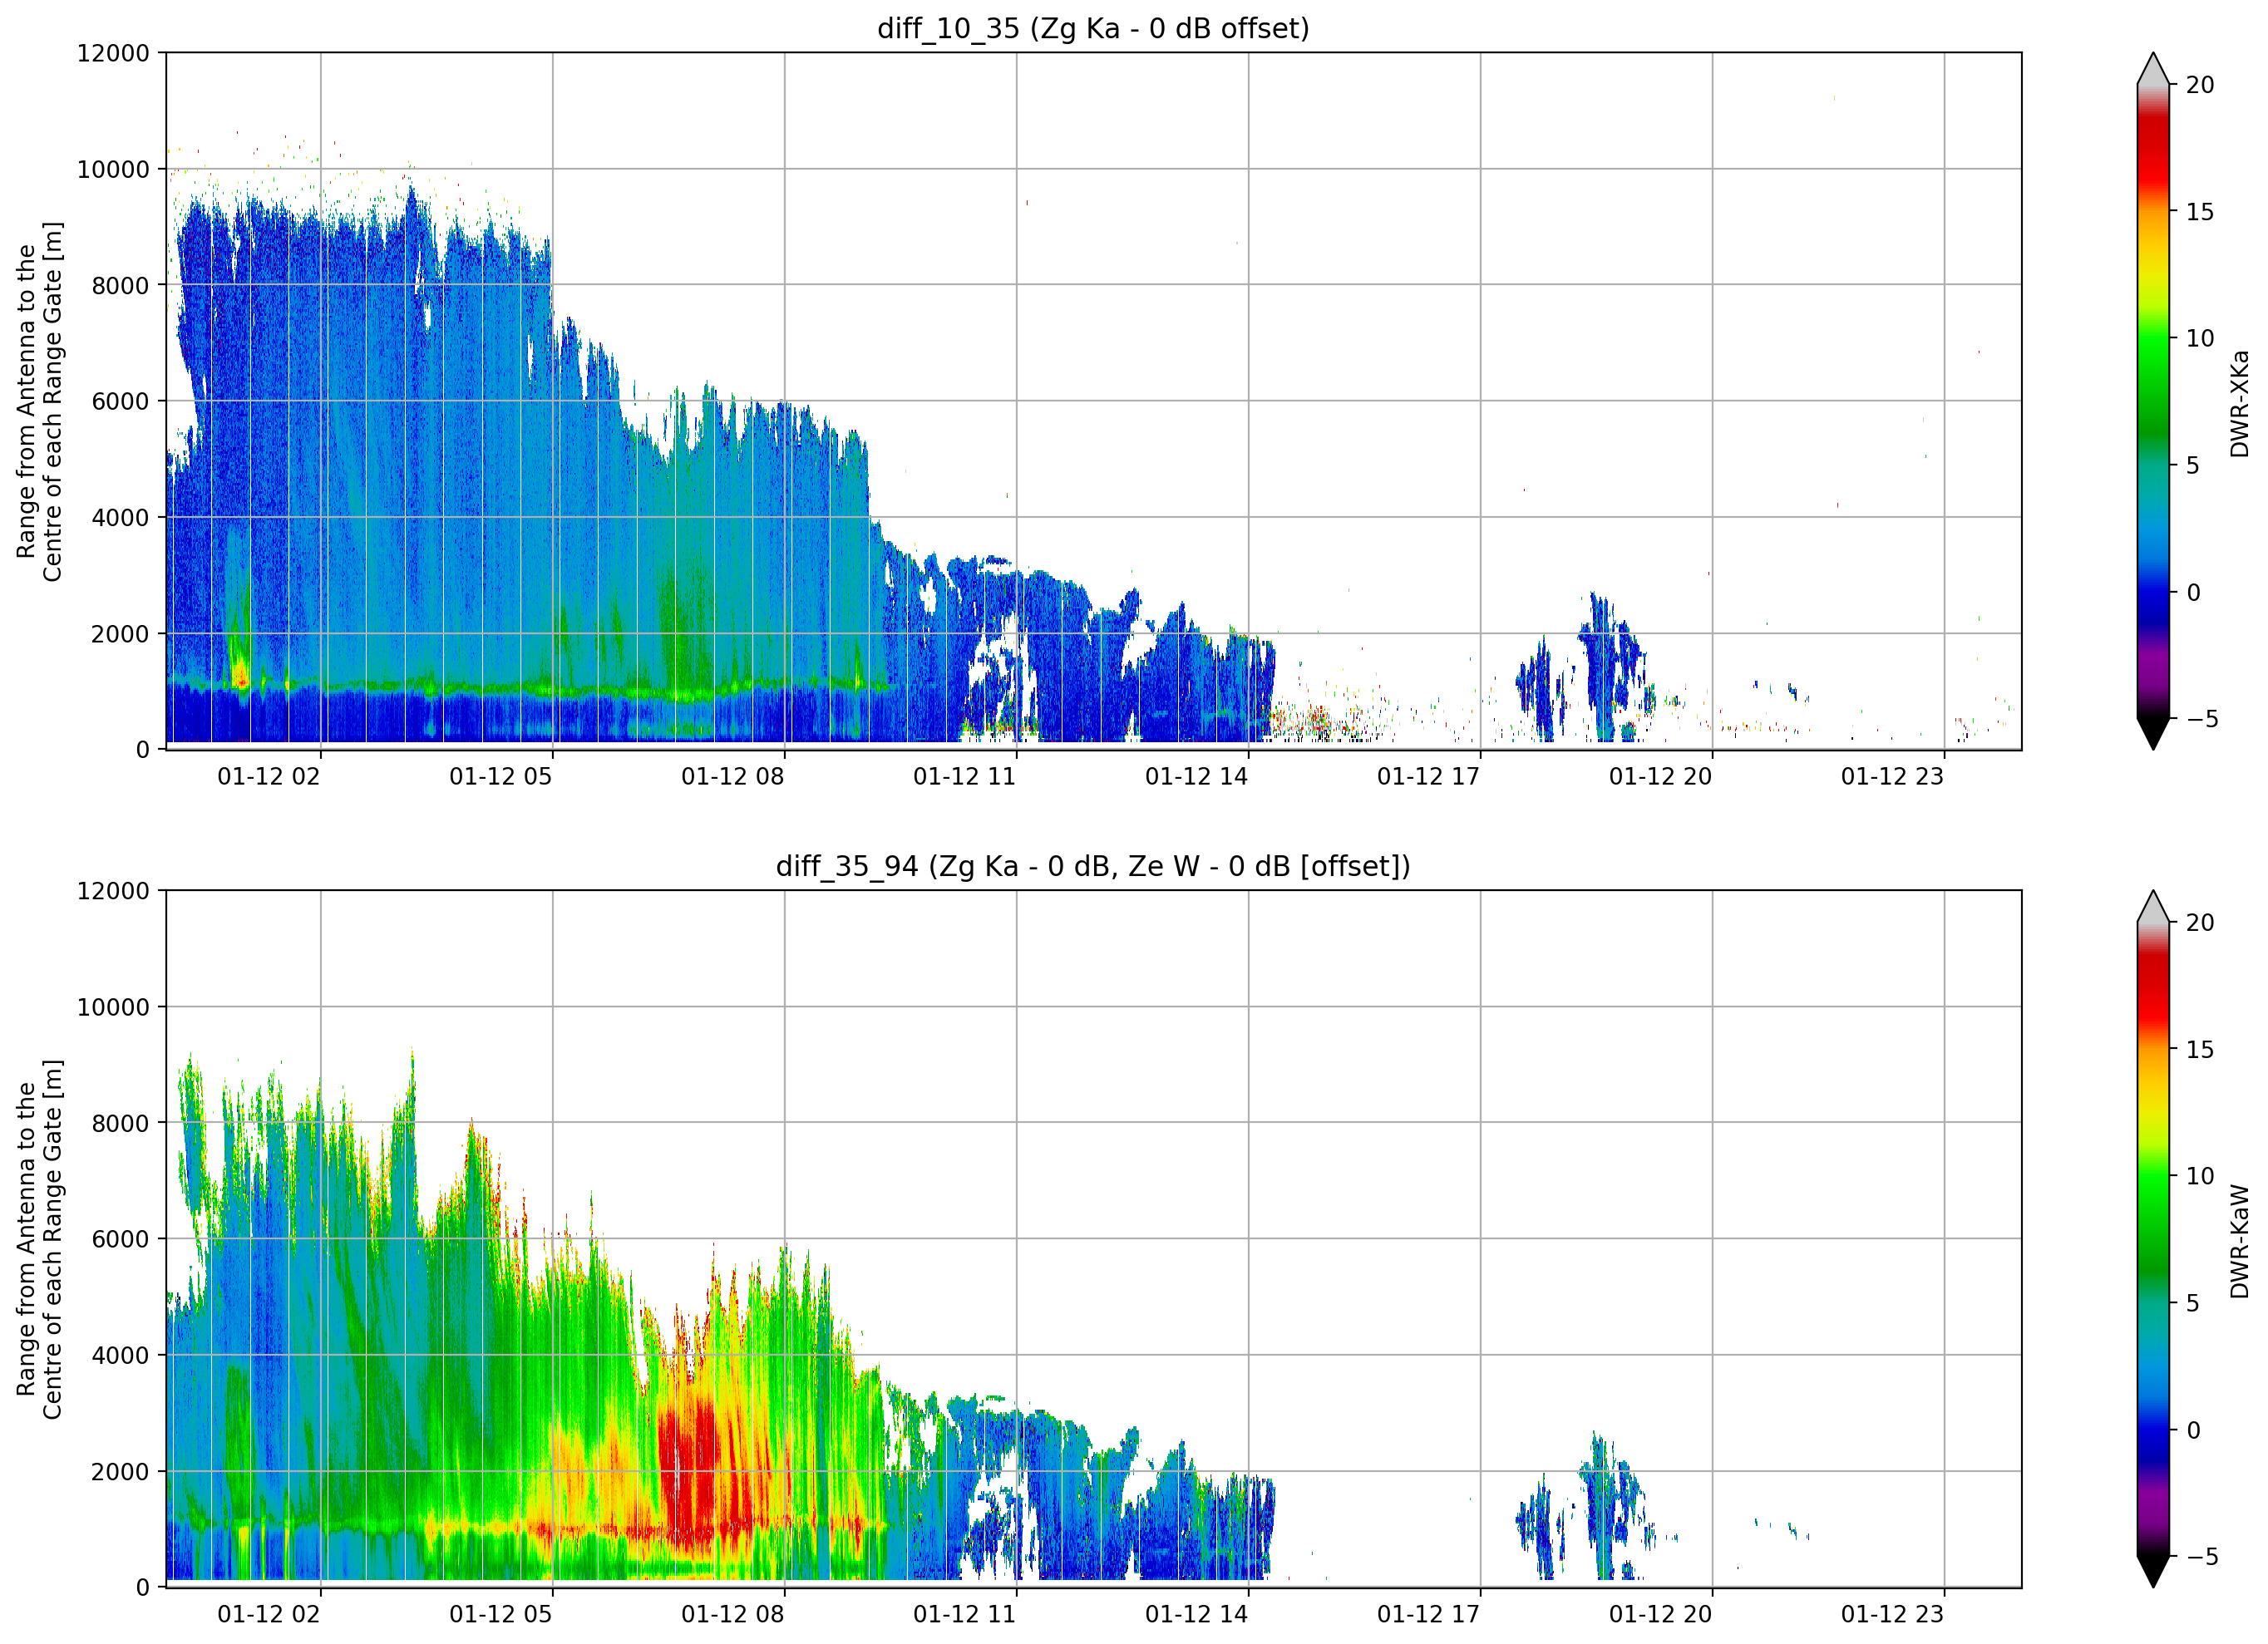Click the title 'diff_35_94 (Zg Ka - 0 dB, Ze W - 0 dB [offset])'
The image size is (2268, 1644).
tap(1093, 866)
